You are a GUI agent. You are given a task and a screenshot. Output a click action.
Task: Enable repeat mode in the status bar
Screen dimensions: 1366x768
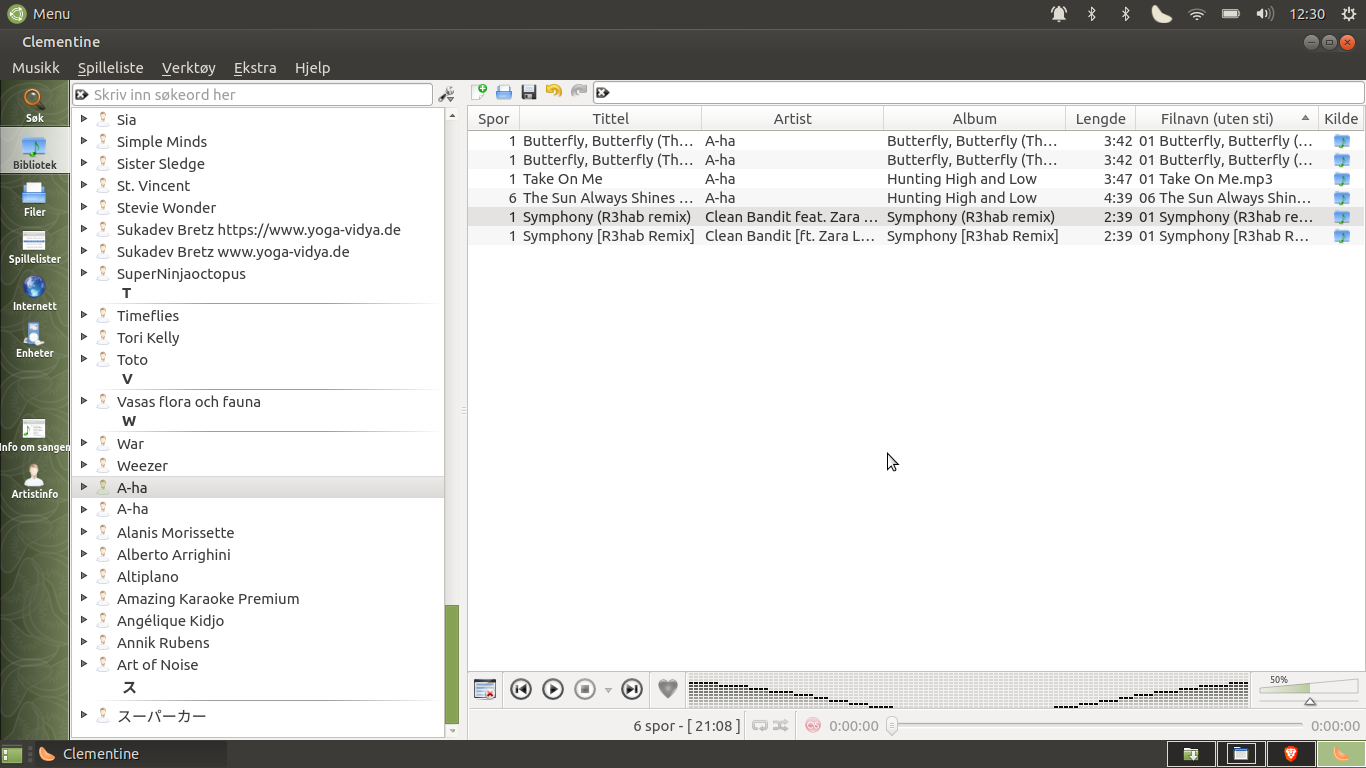click(761, 725)
